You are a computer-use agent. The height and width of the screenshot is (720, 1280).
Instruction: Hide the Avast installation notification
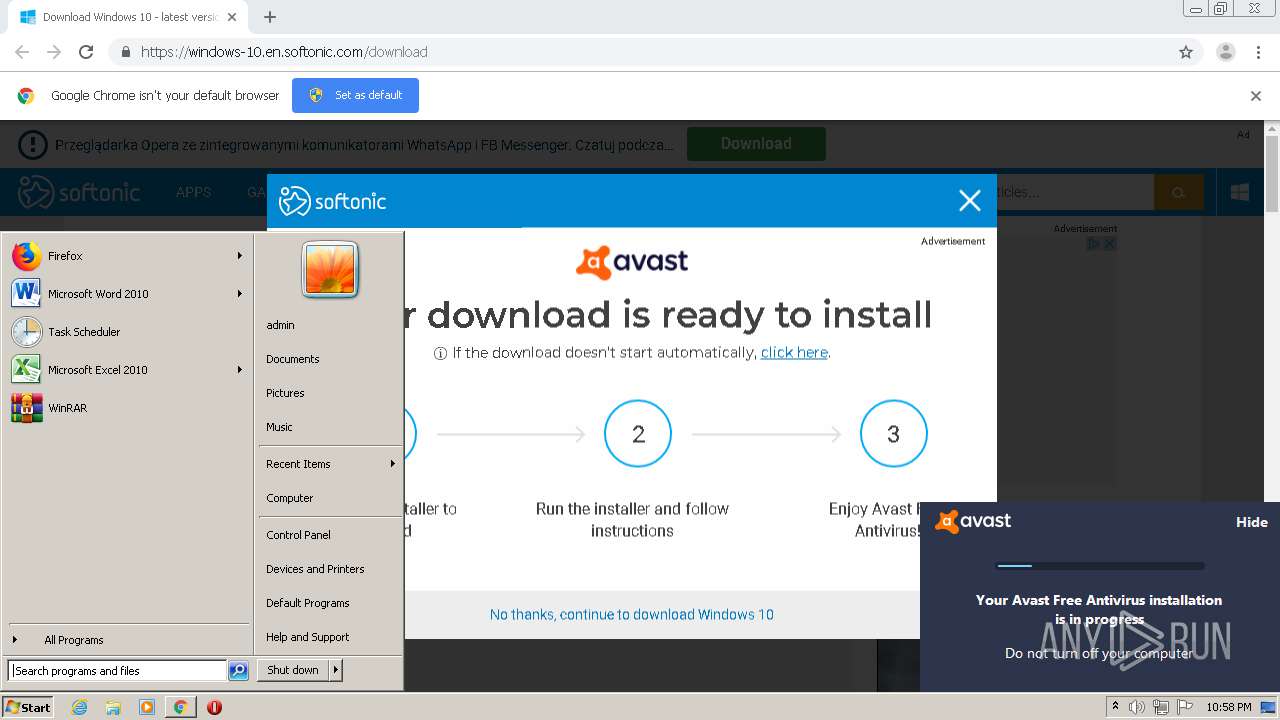(1251, 522)
